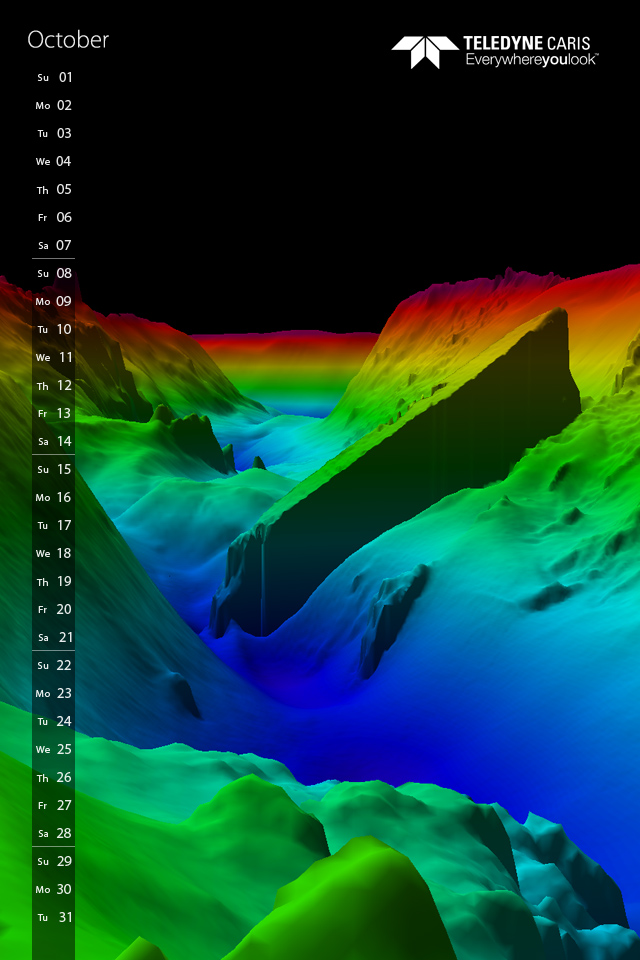Select the date Sa 07
The image size is (640, 960).
point(55,246)
